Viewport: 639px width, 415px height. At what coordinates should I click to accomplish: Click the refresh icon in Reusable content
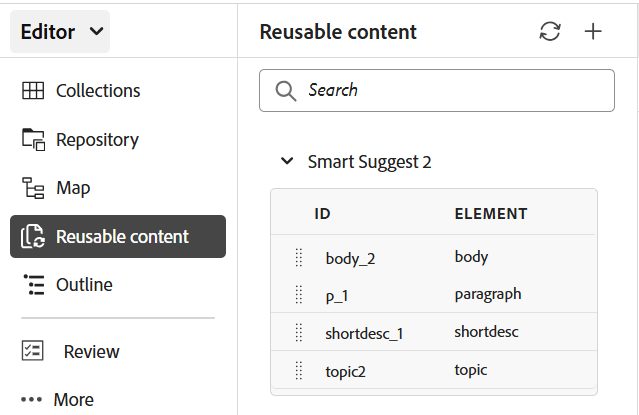[x=550, y=31]
